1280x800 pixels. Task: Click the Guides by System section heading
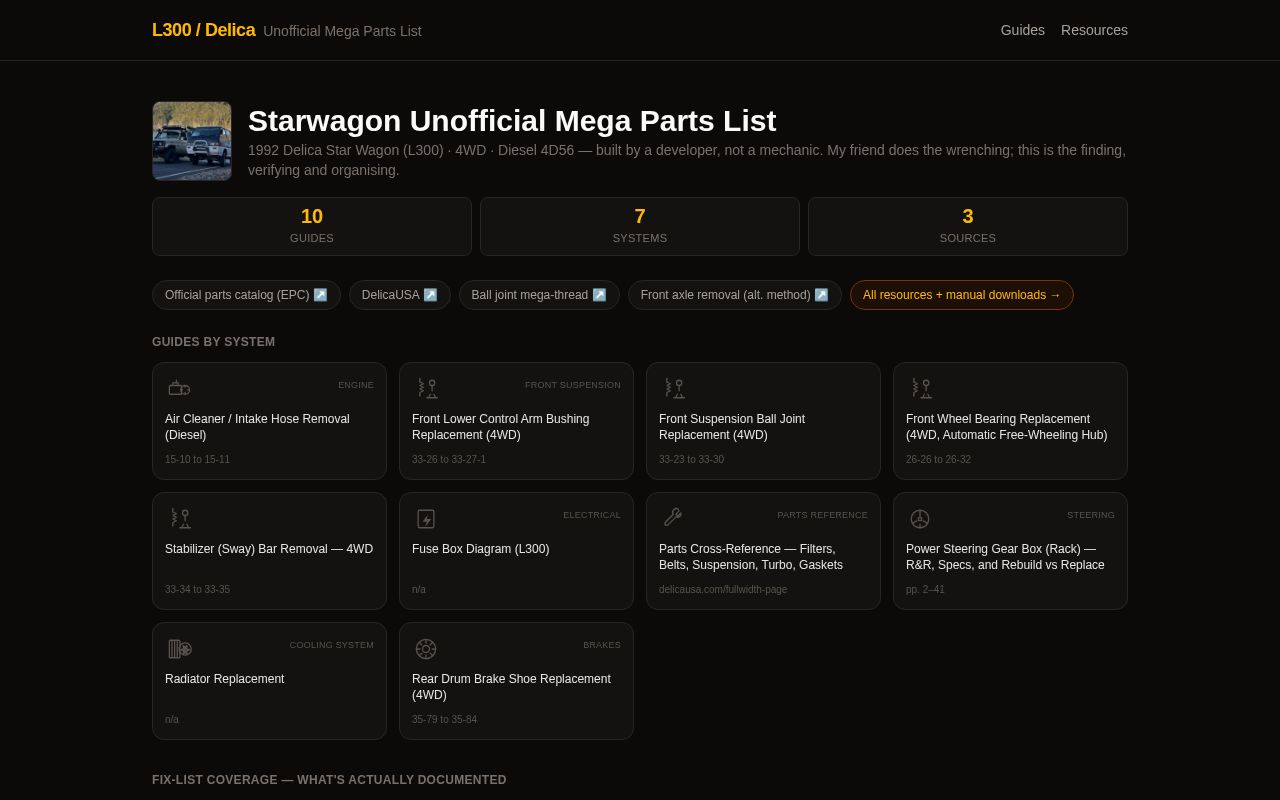click(213, 342)
